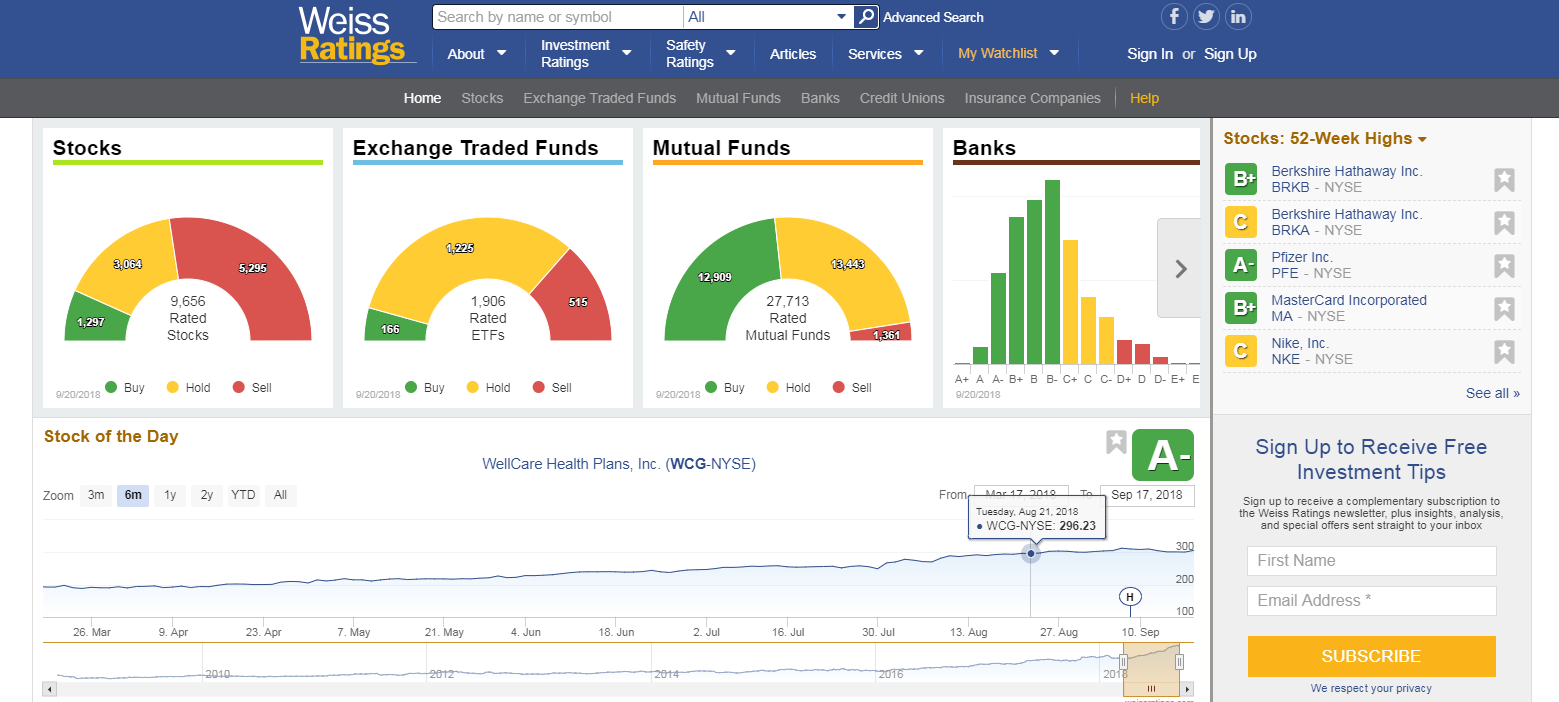Viewport: 1559px width, 702px height.
Task: Toggle Hold legend in ETF chart
Action: 488,387
